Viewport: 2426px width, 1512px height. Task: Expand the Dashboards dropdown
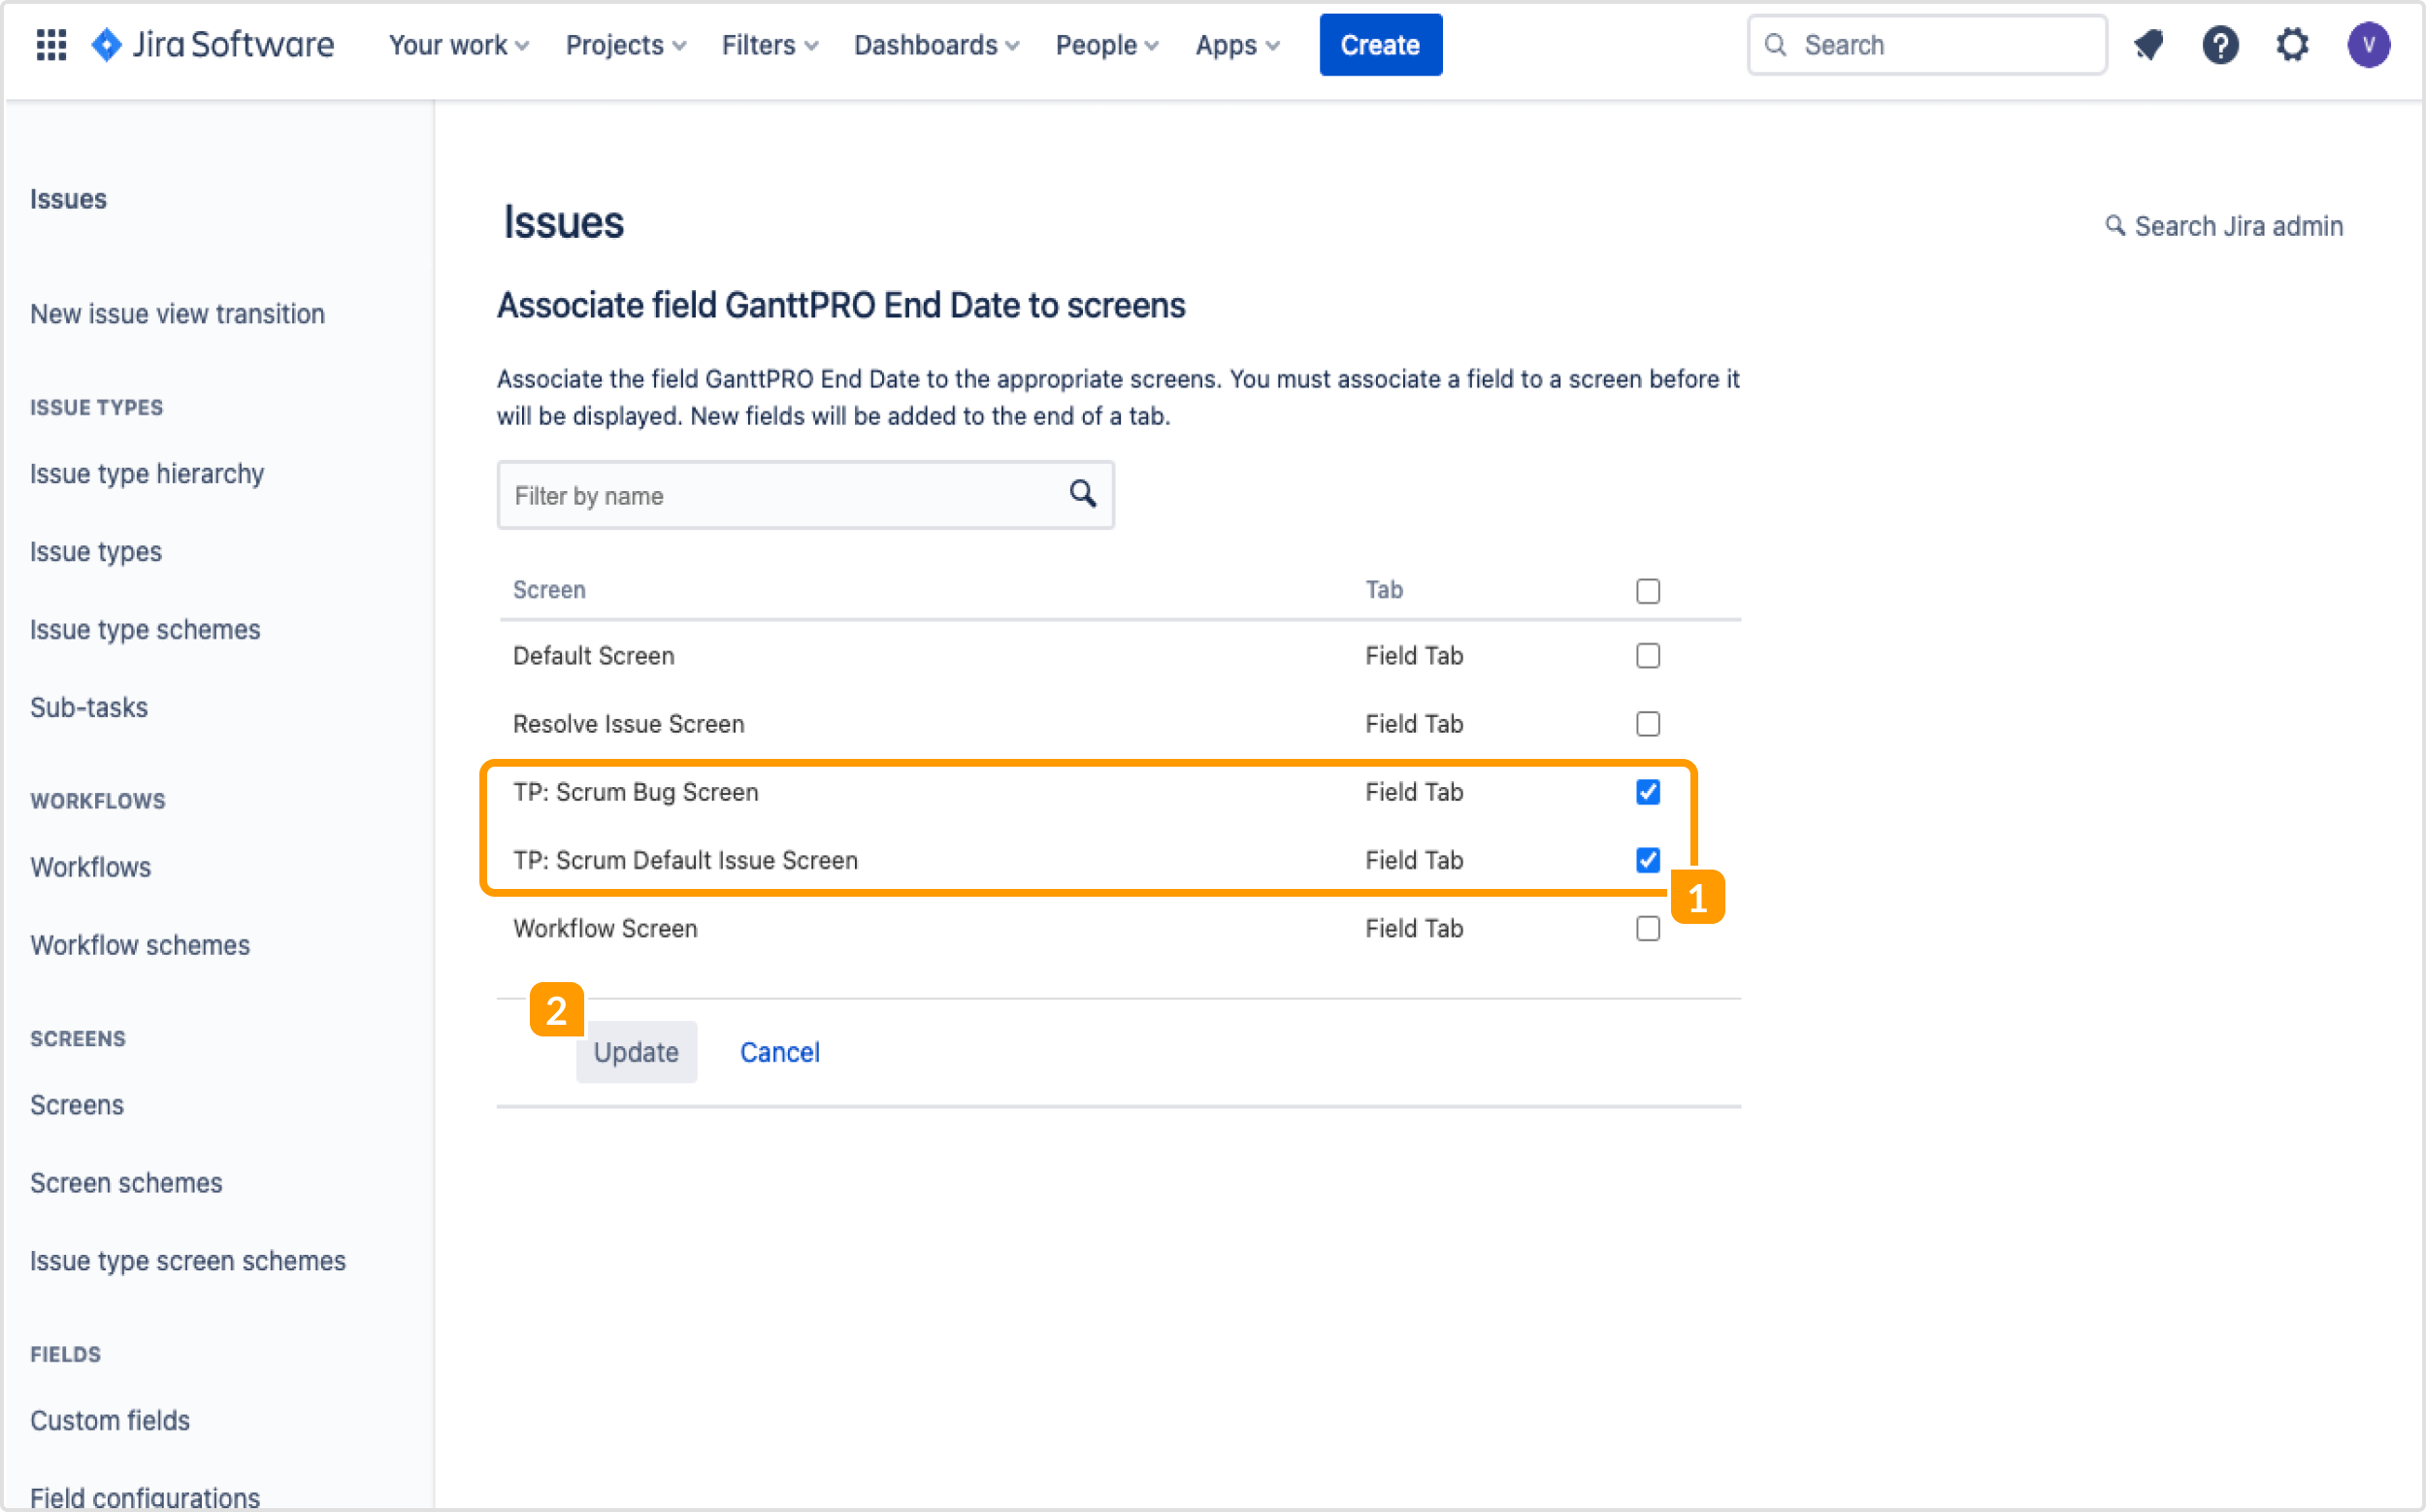(x=936, y=45)
